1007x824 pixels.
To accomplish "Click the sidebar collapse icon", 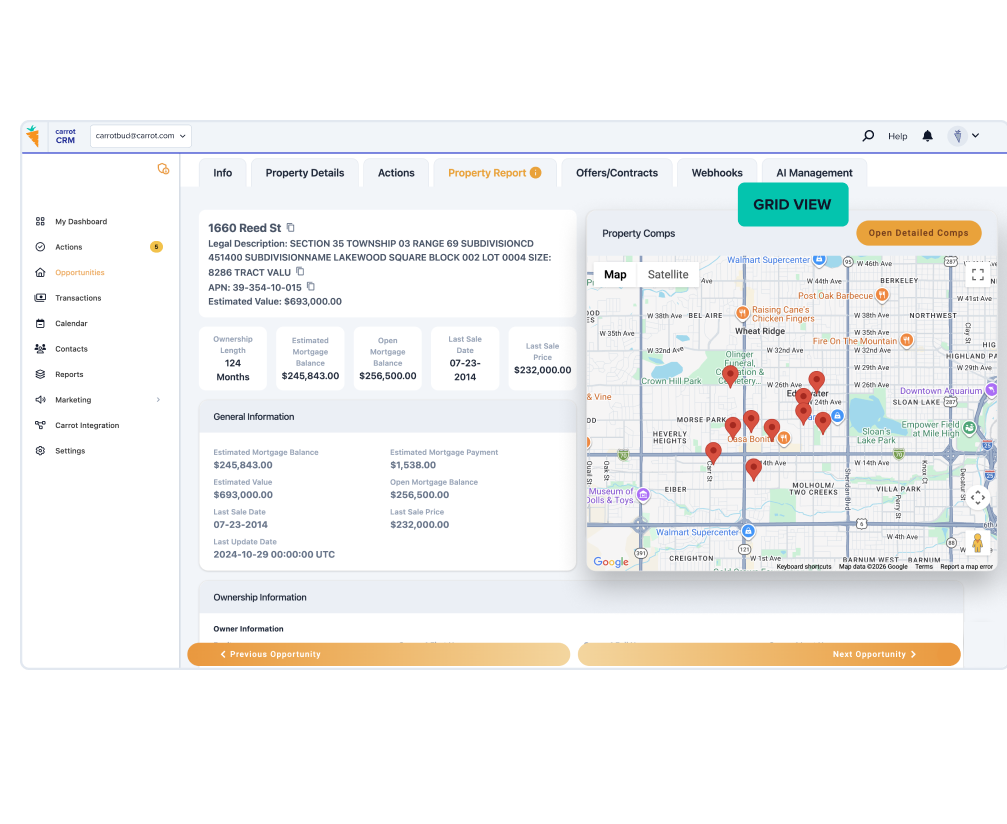I will coord(163,169).
